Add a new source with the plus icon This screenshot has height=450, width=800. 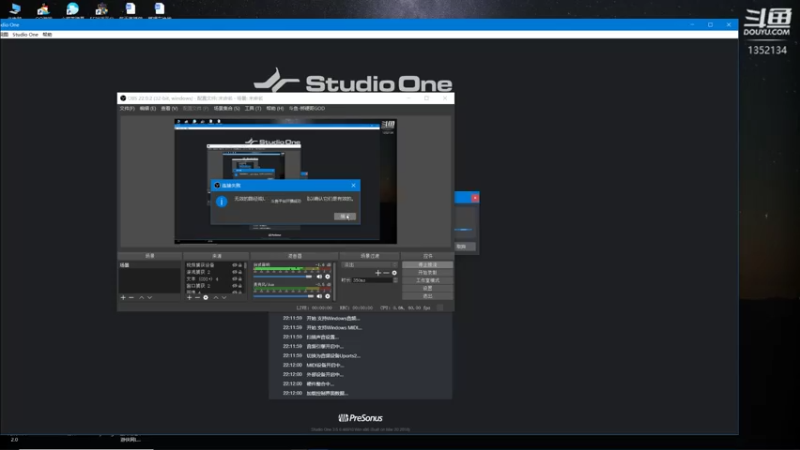point(189,297)
